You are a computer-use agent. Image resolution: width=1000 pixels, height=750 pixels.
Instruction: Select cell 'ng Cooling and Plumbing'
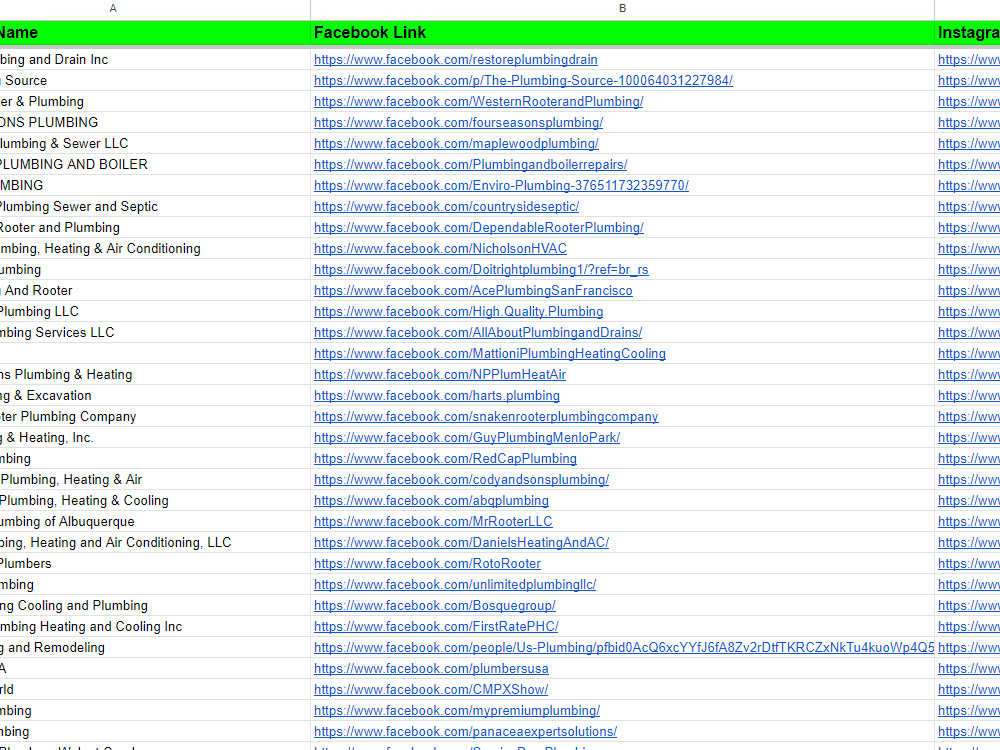[x=155, y=607]
